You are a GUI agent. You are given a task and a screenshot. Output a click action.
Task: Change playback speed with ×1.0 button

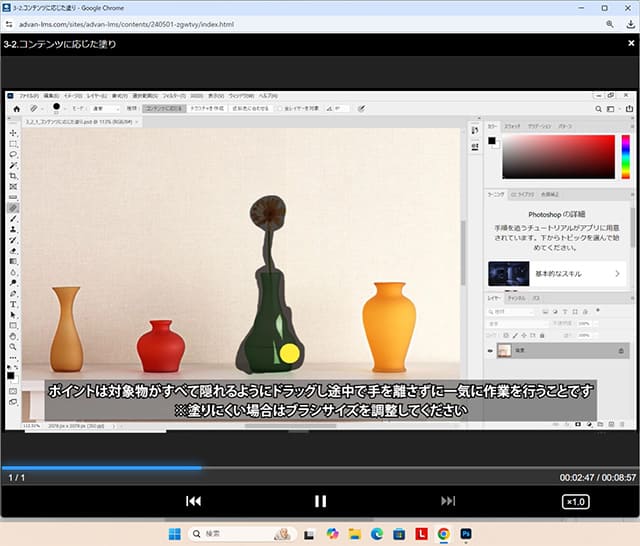pos(576,502)
